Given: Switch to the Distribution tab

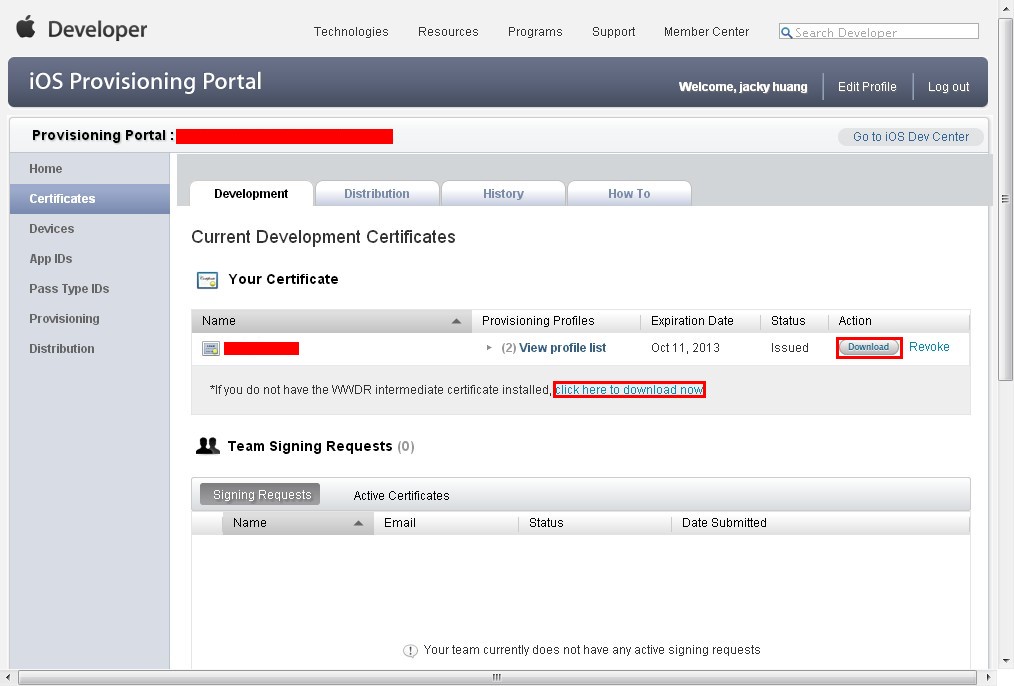Looking at the screenshot, I should pos(376,193).
